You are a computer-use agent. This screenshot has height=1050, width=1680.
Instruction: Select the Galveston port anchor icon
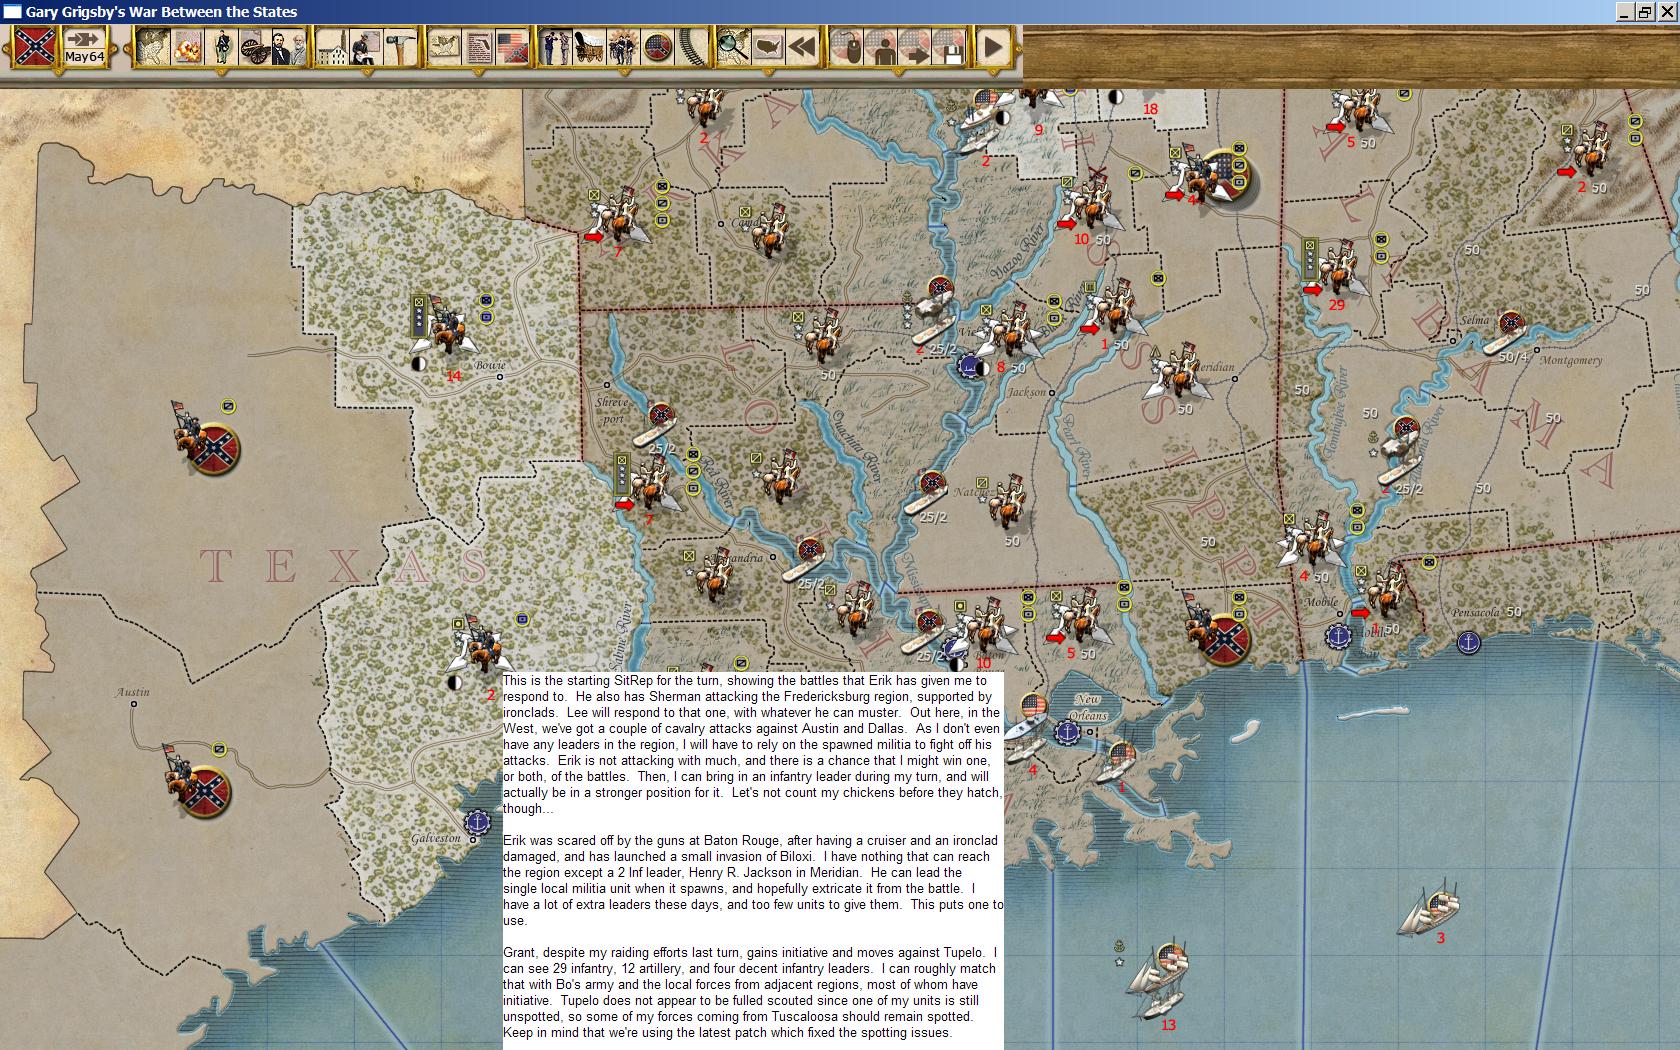[x=478, y=822]
